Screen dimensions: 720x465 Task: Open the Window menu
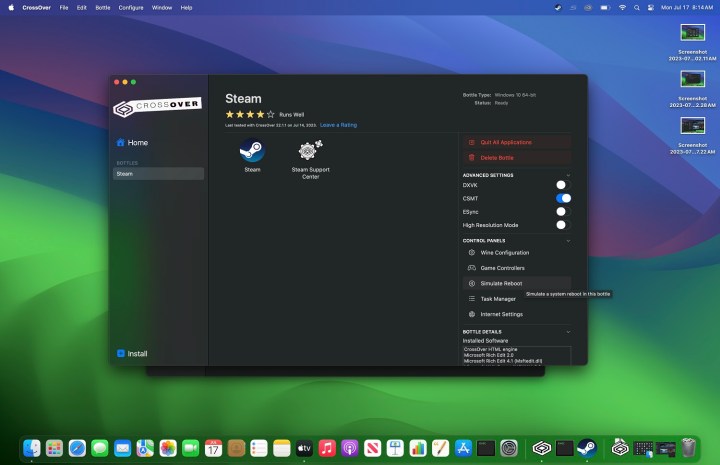click(162, 8)
